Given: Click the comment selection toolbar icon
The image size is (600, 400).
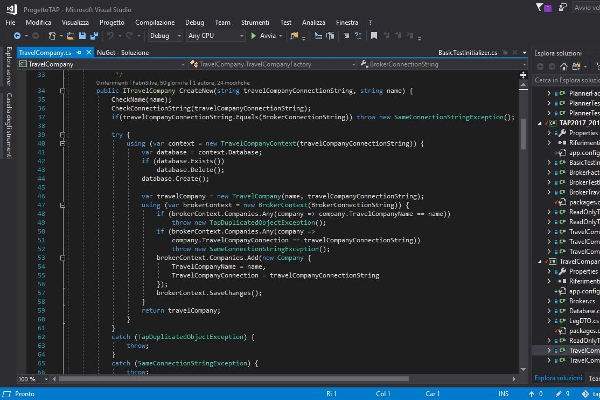Looking at the screenshot, I should pyautogui.click(x=346, y=36).
